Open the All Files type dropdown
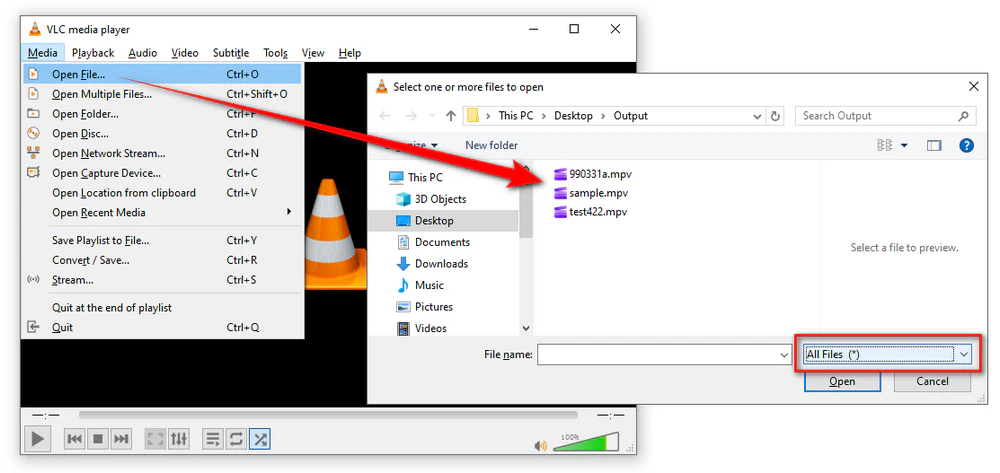Viewport: 1000px width, 473px height. [x=887, y=354]
